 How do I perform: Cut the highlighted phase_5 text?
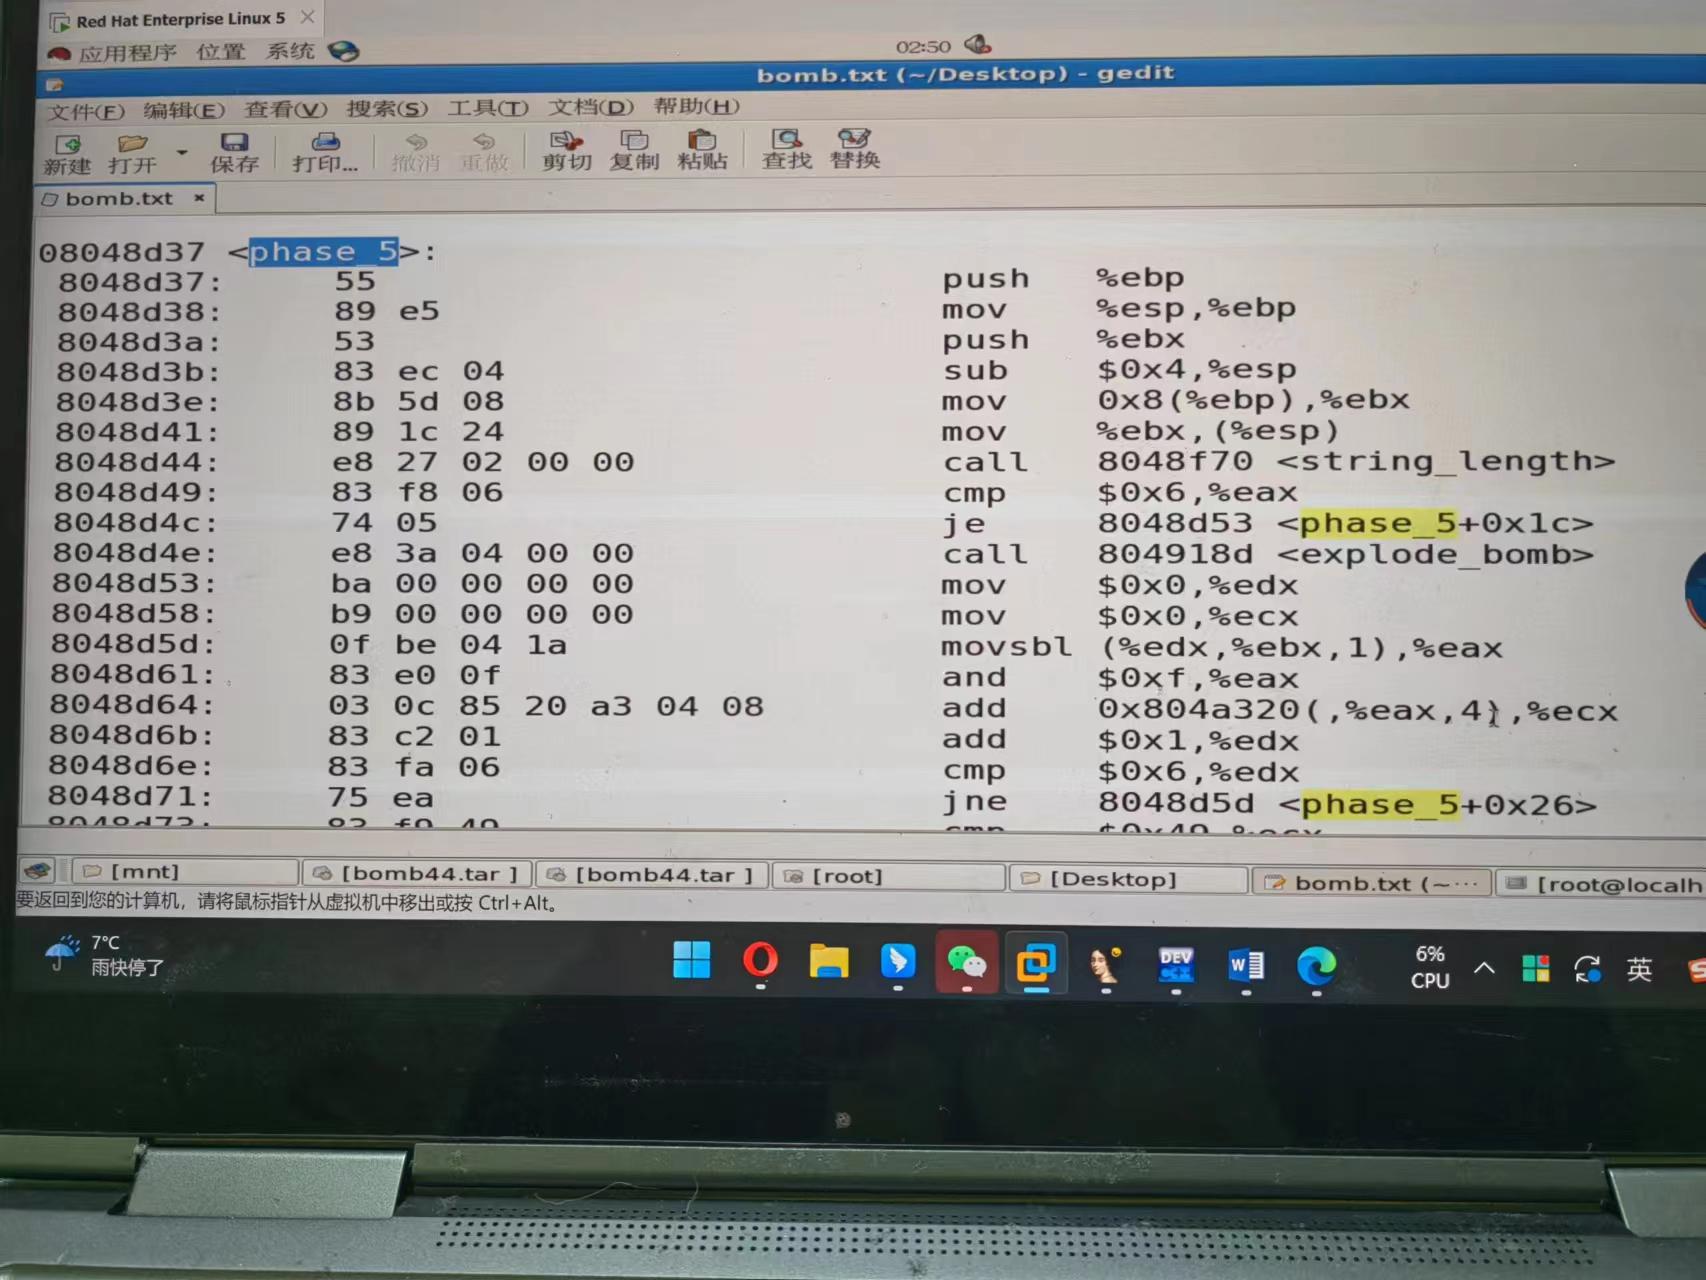point(565,150)
